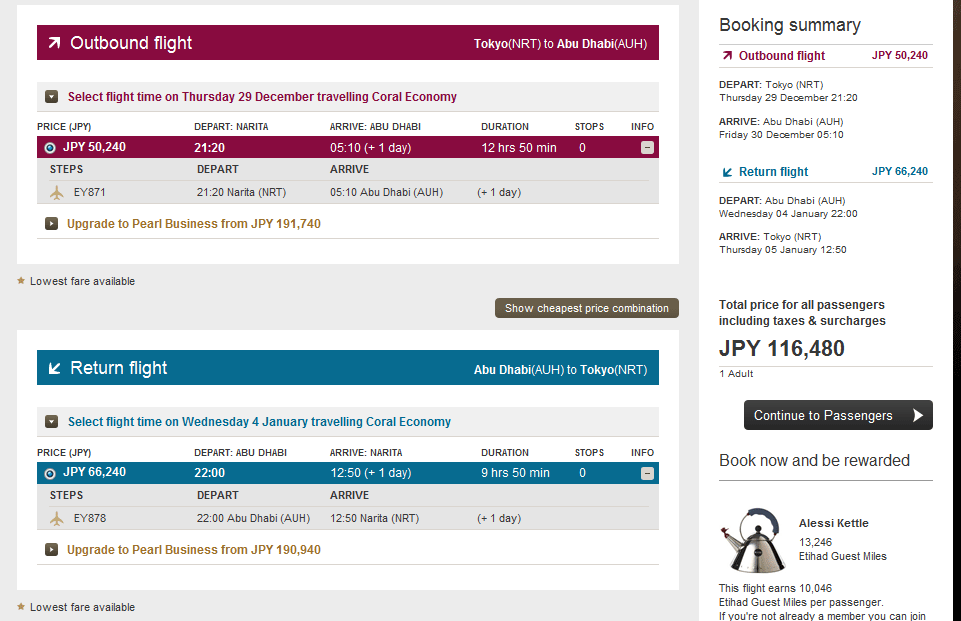Select the JPY 66,240 return fare radio button
Image resolution: width=961 pixels, height=621 pixels.
[50, 473]
